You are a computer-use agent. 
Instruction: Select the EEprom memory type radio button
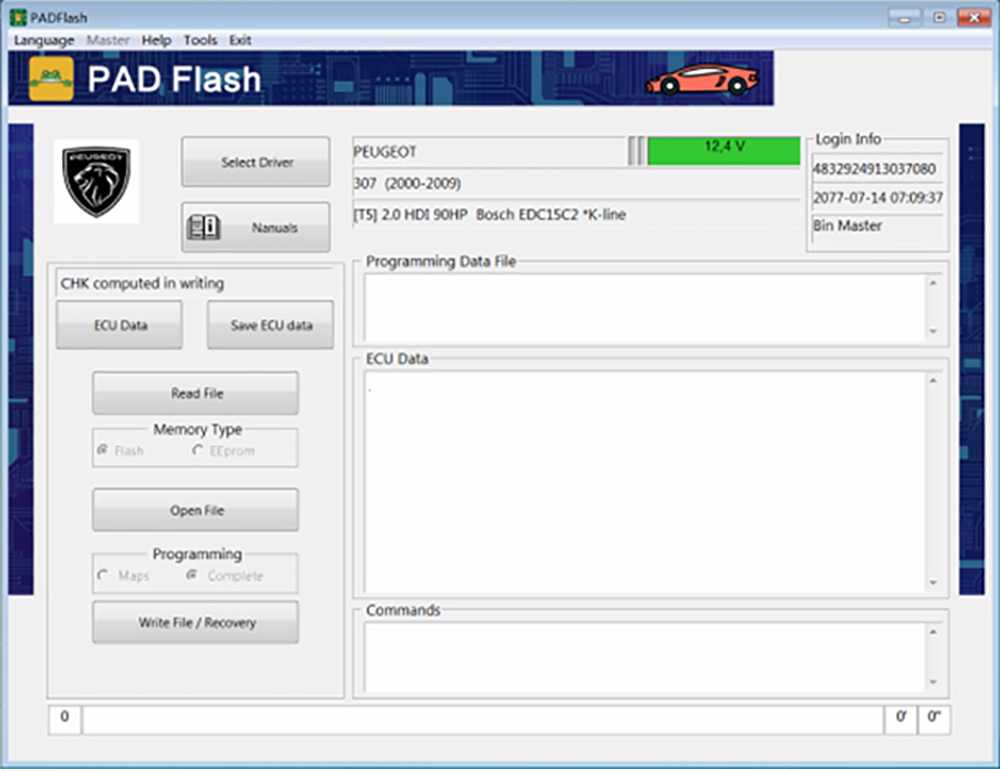point(197,450)
